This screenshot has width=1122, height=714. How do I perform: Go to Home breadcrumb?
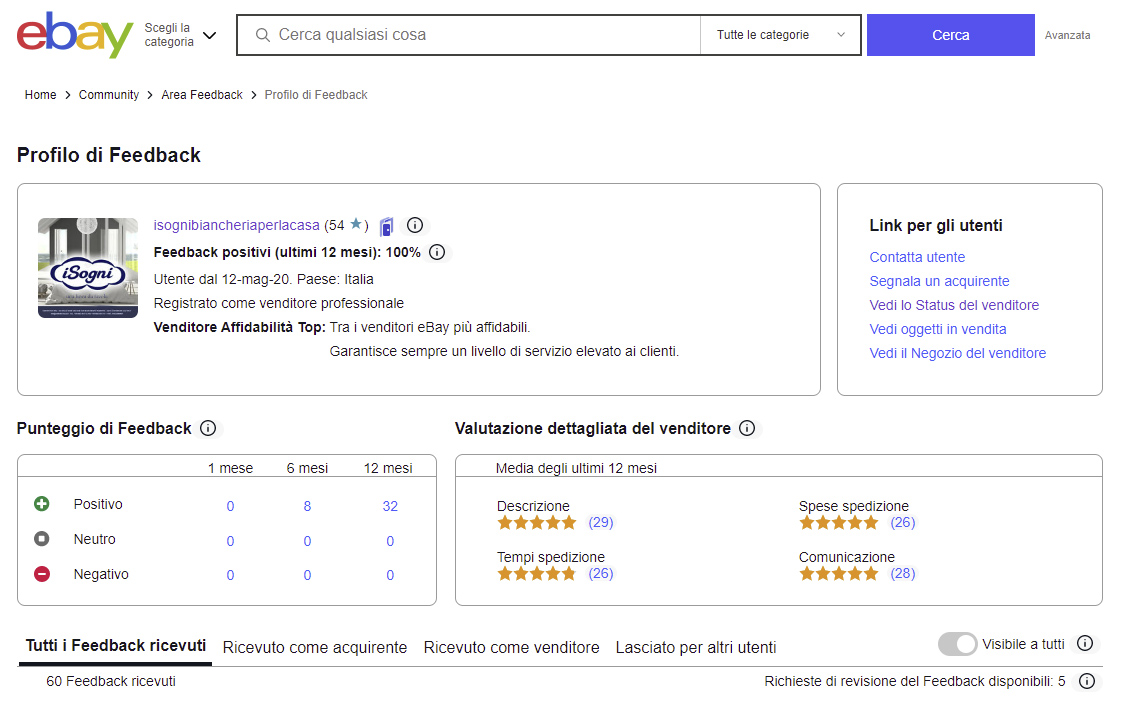[x=40, y=94]
